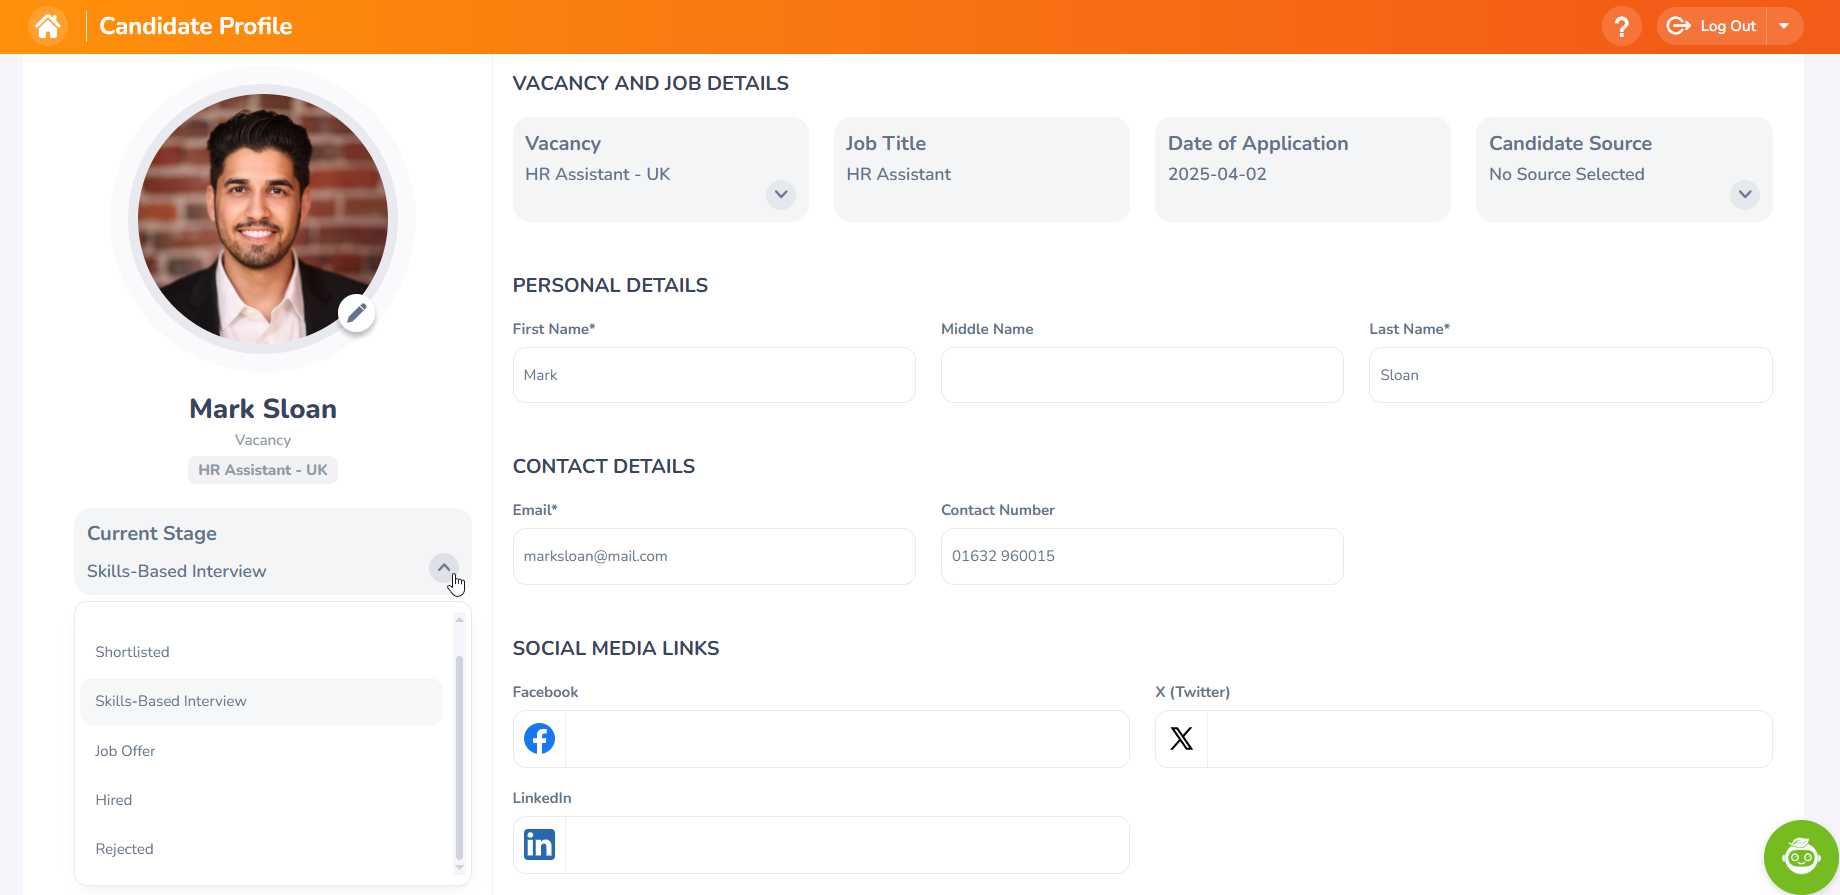1840x895 pixels.
Task: Set stage to Rejected
Action: [x=125, y=849]
